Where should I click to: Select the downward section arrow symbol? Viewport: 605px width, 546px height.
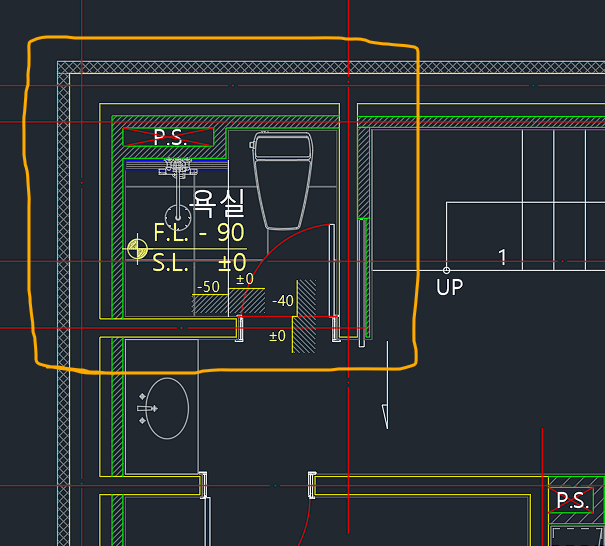pos(384,415)
